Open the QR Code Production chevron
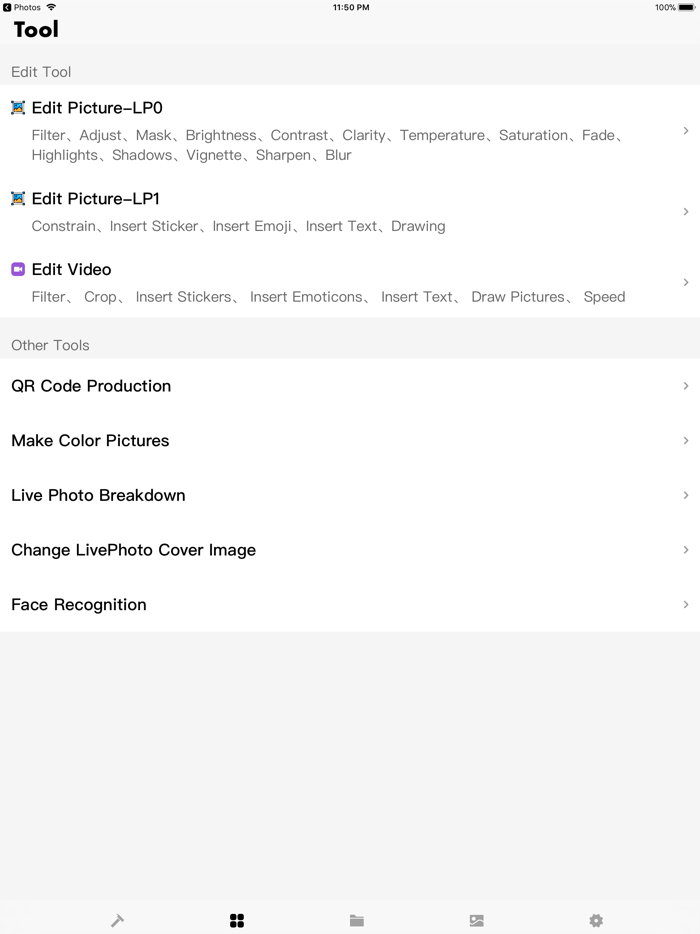This screenshot has height=934, width=700. (x=686, y=386)
